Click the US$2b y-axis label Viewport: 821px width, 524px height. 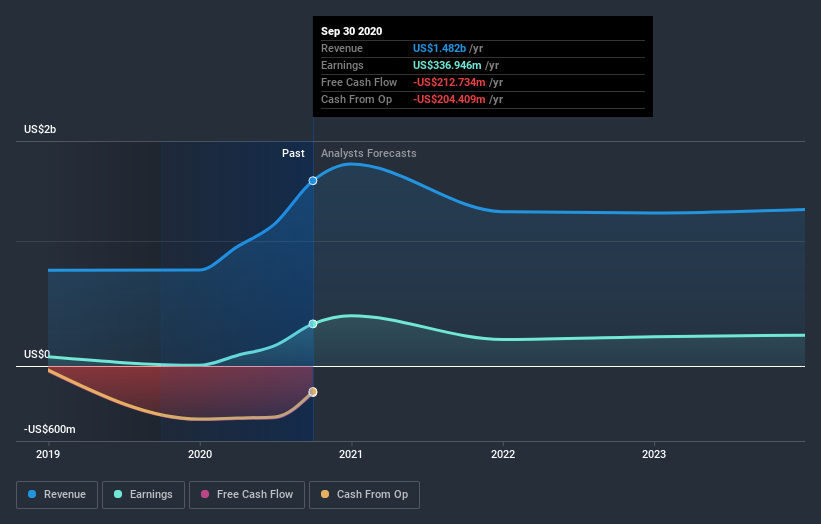click(x=40, y=129)
